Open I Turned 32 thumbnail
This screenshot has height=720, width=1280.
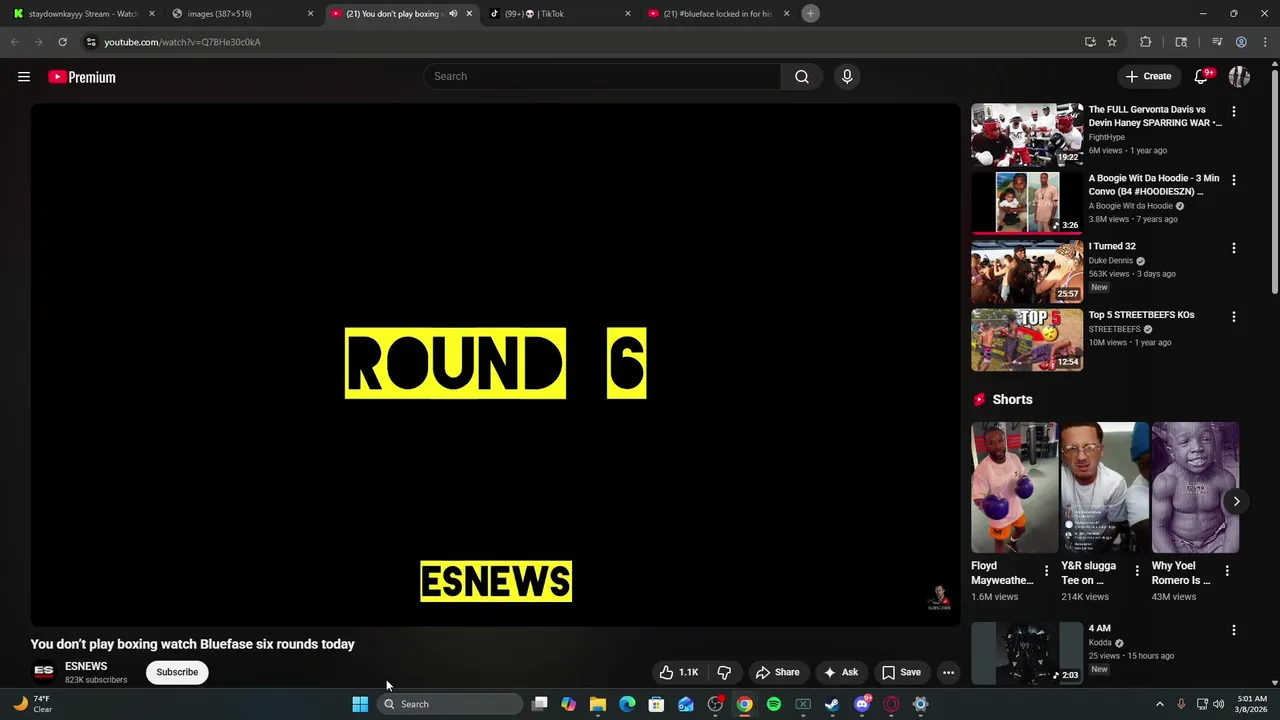1027,271
